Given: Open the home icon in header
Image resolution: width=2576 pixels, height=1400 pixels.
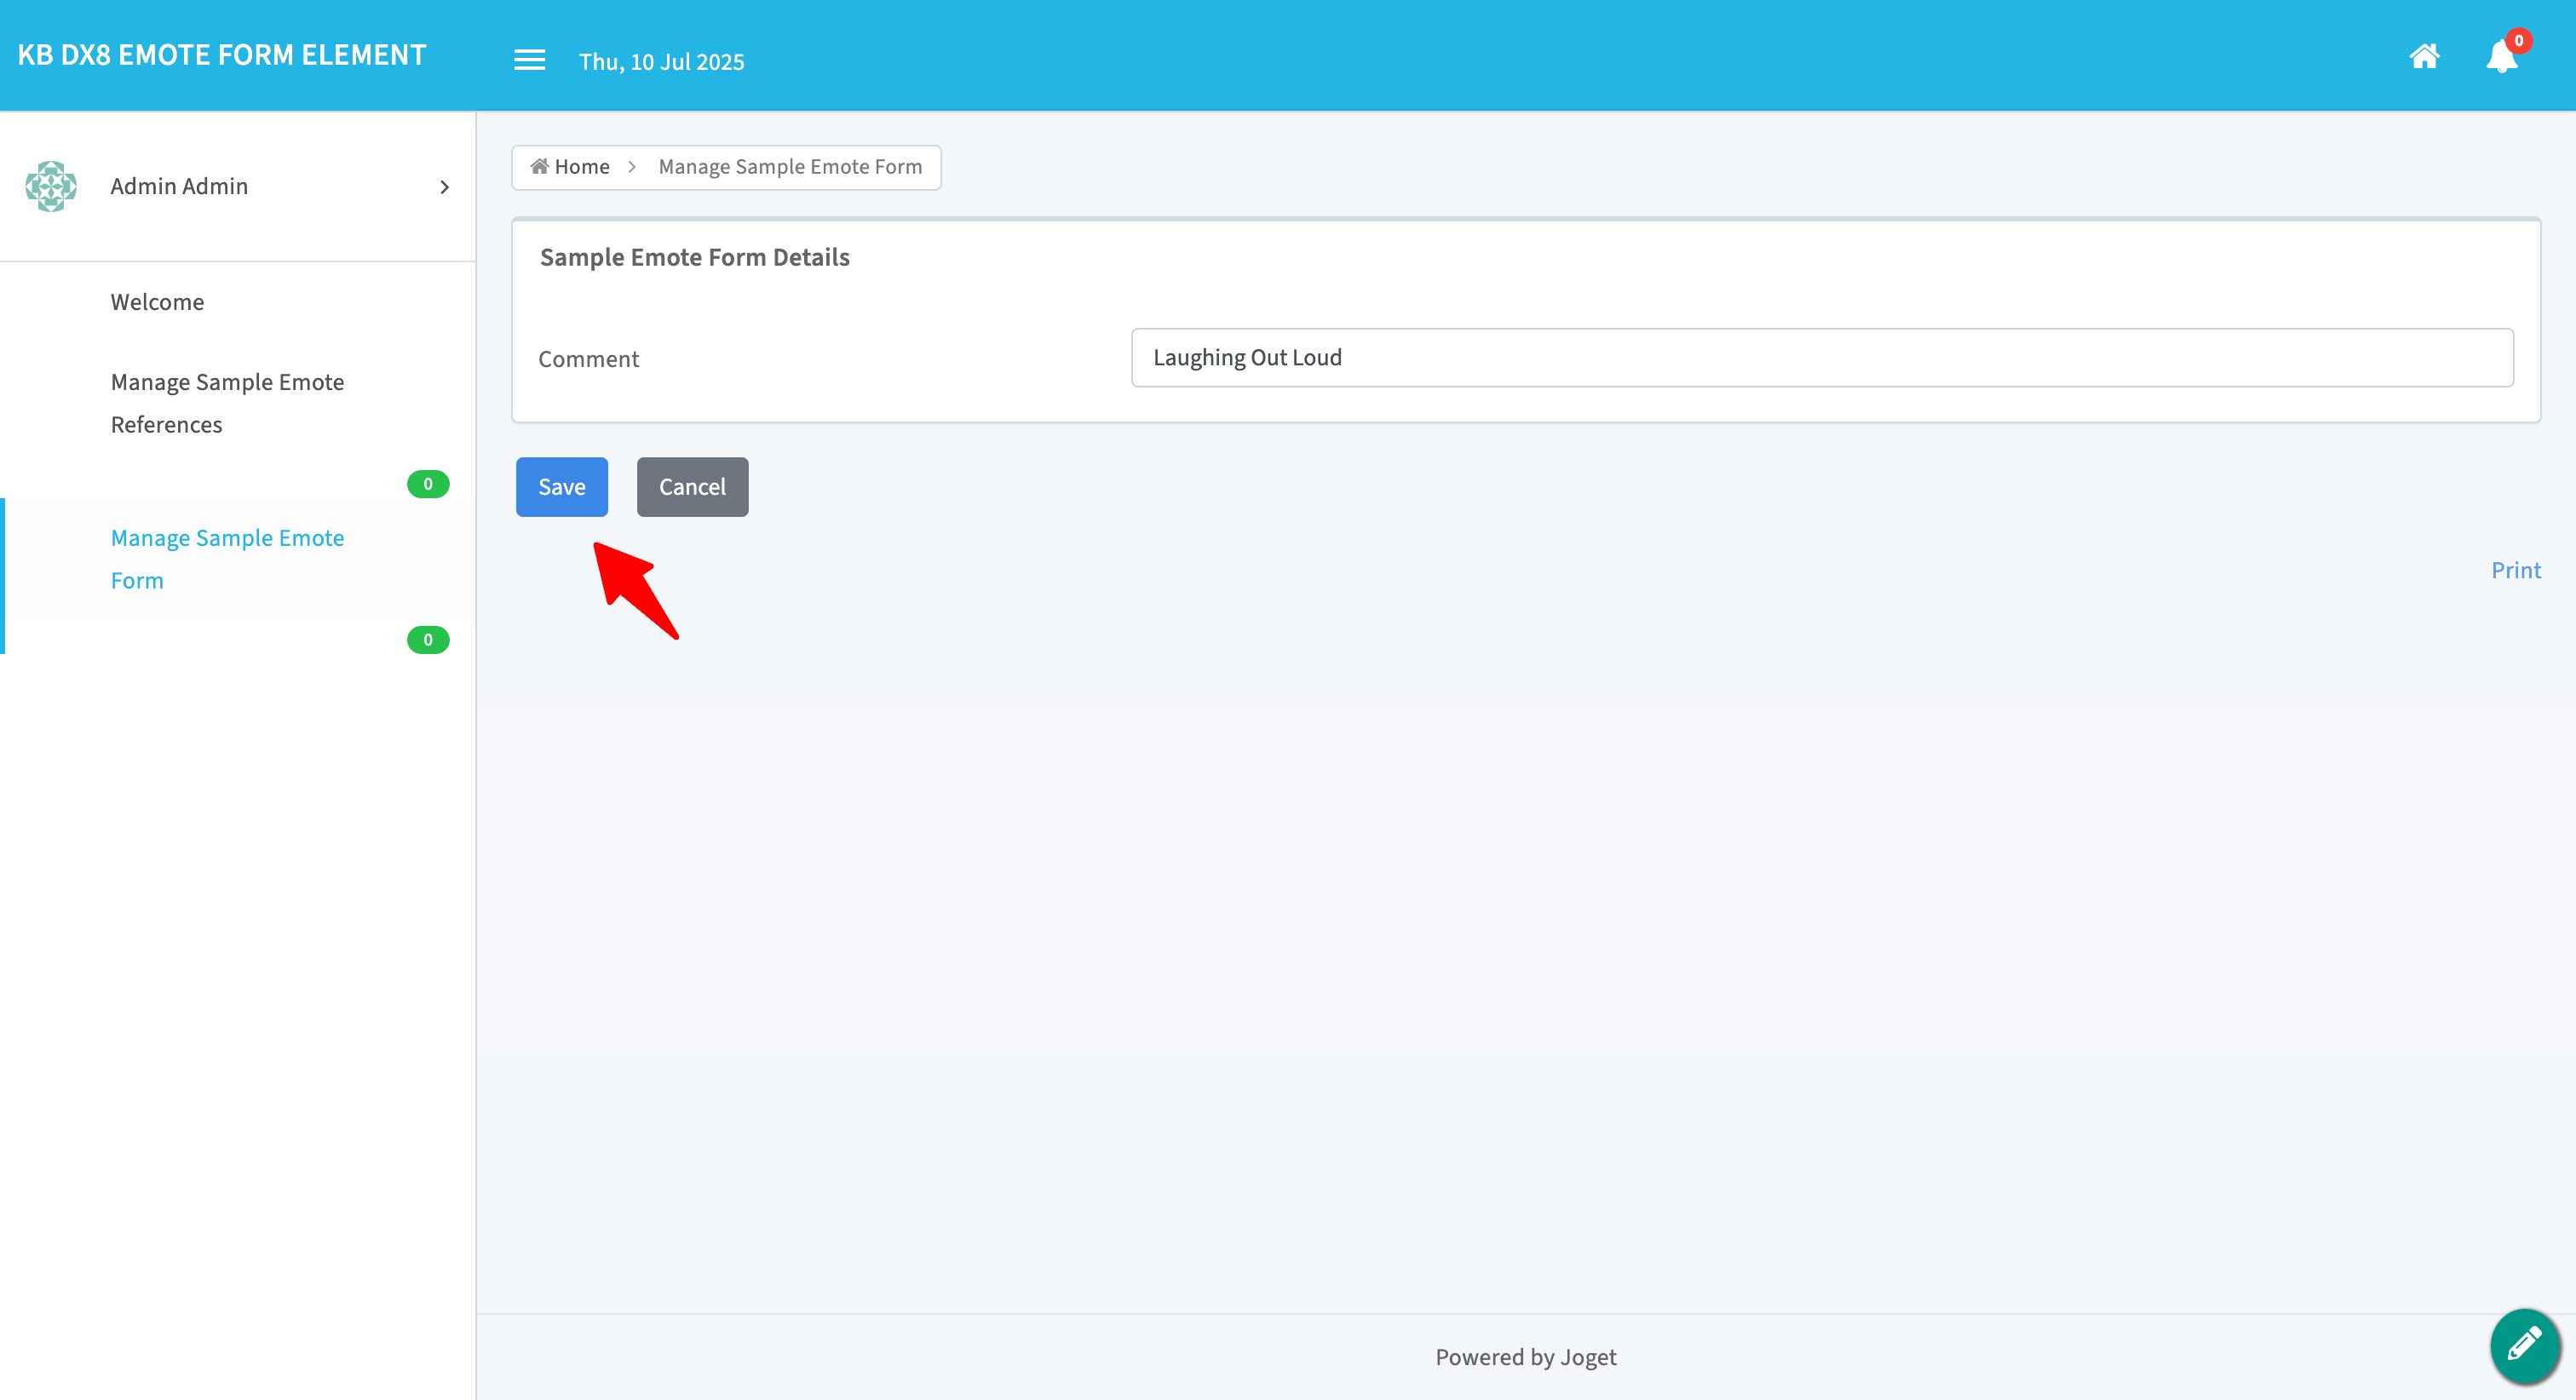Looking at the screenshot, I should (2424, 56).
